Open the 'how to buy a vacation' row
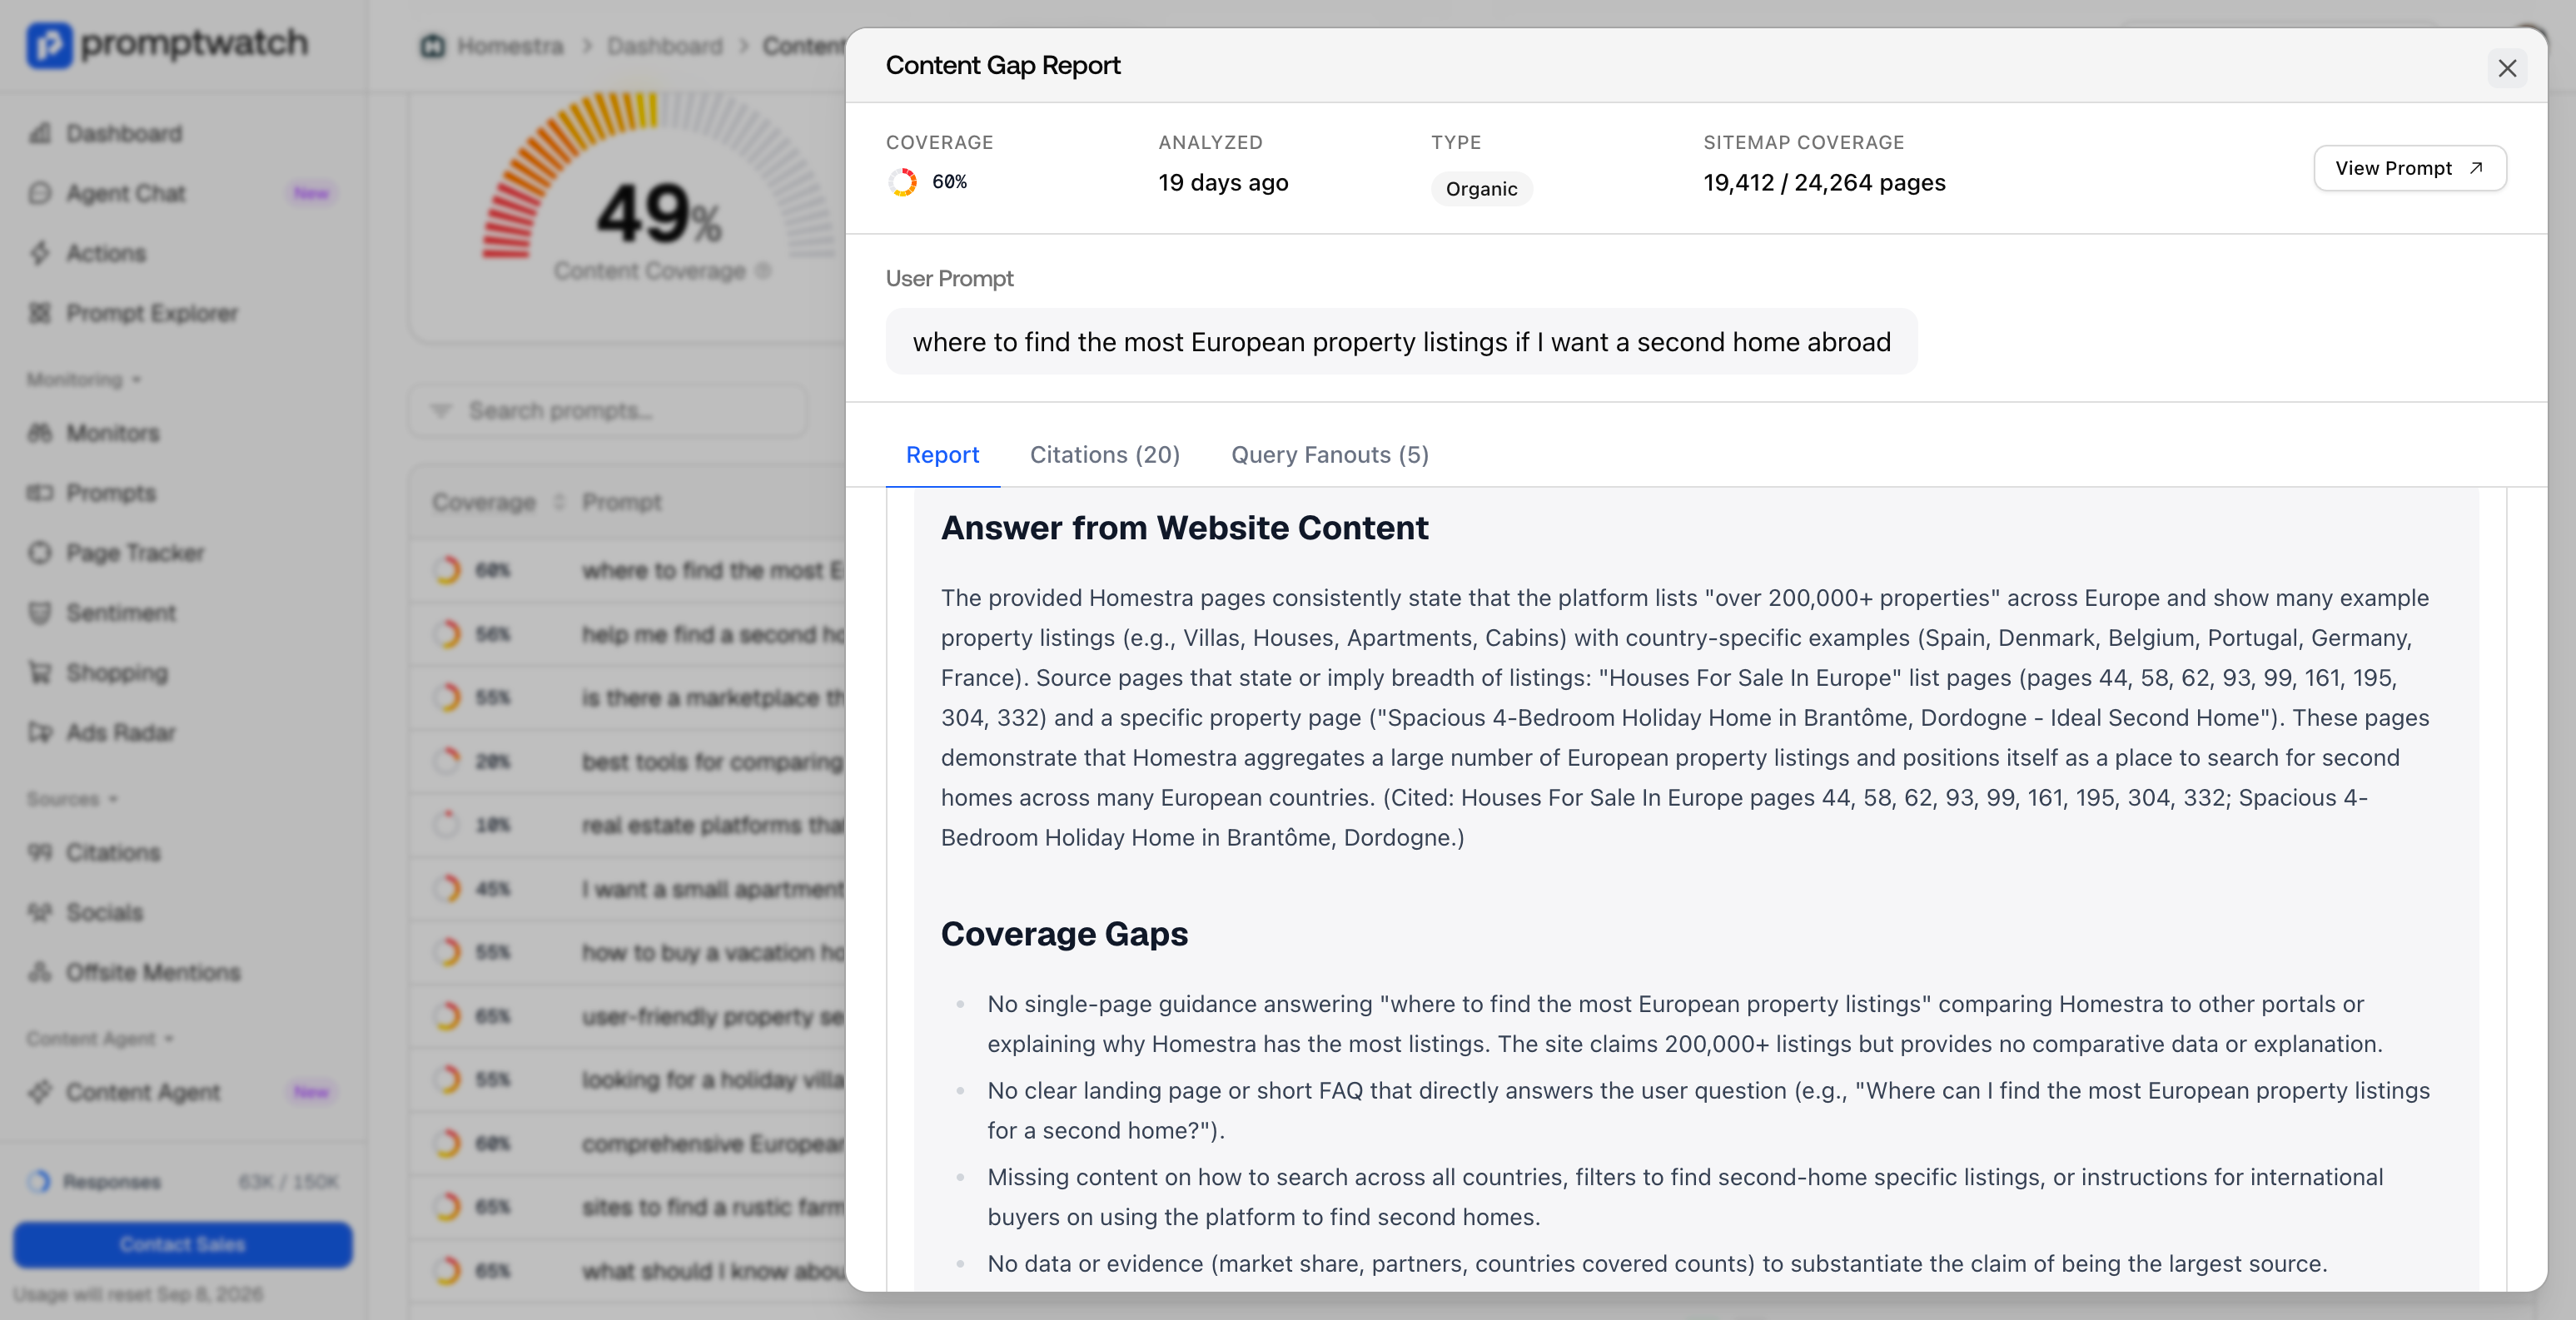This screenshot has height=1320, width=2576. pyautogui.click(x=628, y=952)
